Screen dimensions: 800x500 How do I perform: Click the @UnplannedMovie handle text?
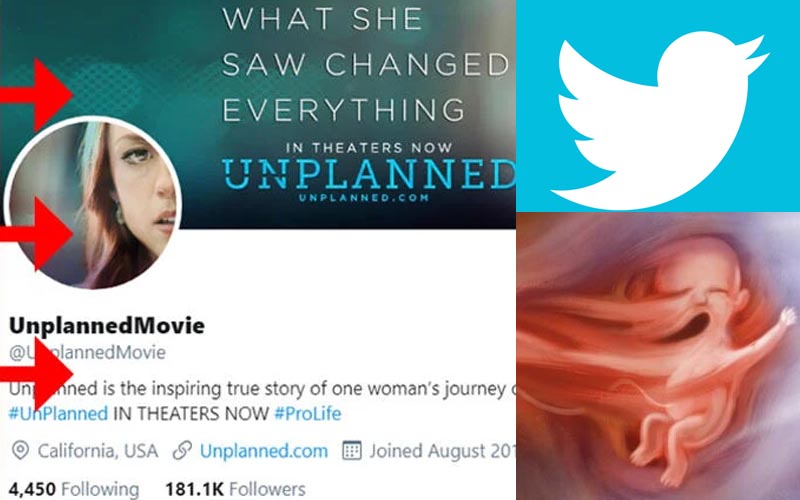(87, 352)
